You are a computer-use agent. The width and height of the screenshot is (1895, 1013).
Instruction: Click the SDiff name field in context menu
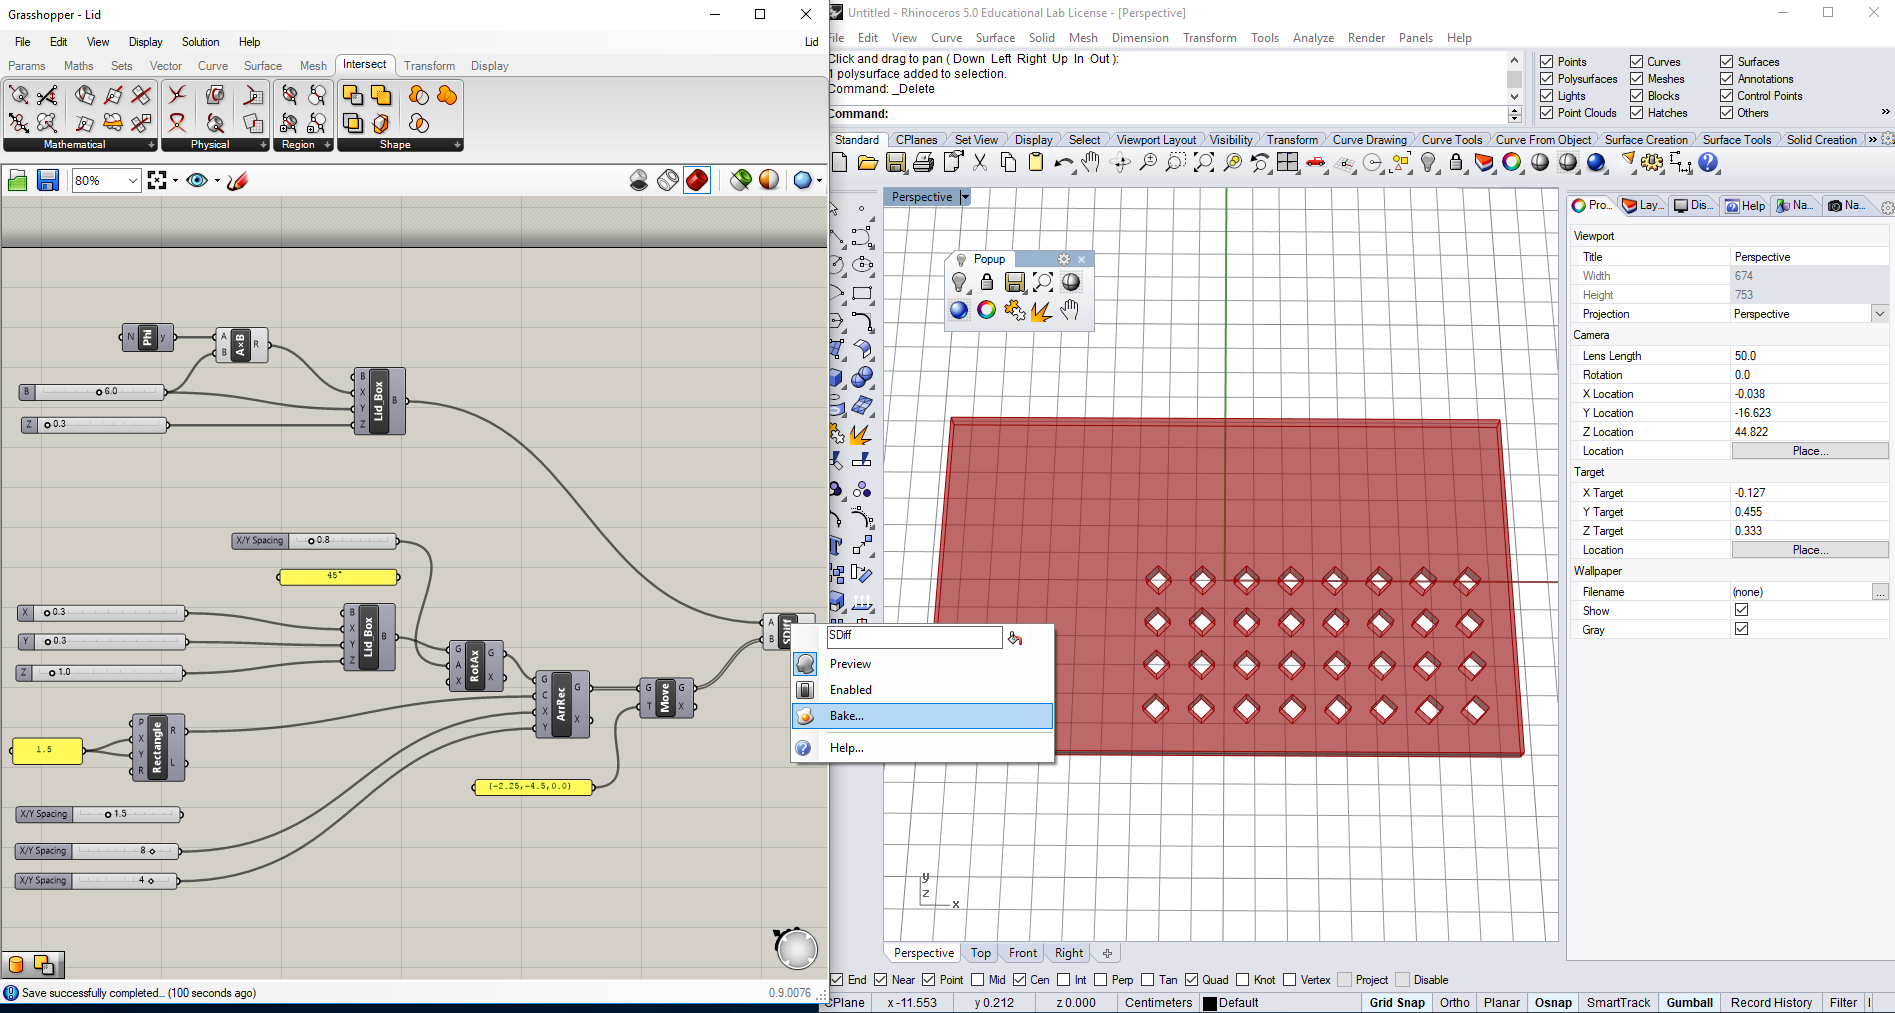coord(914,637)
